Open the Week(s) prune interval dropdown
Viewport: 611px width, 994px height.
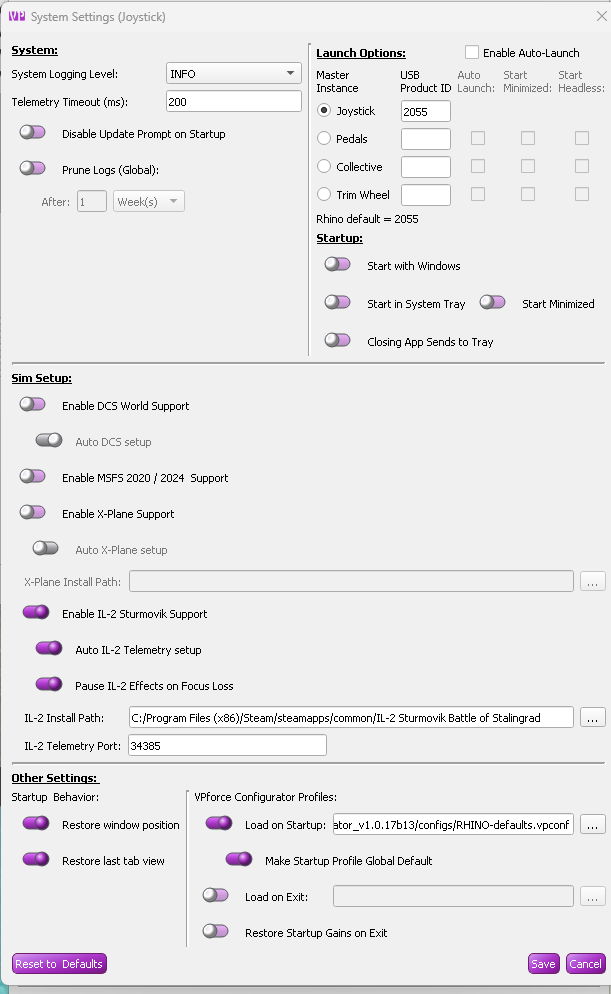(149, 202)
